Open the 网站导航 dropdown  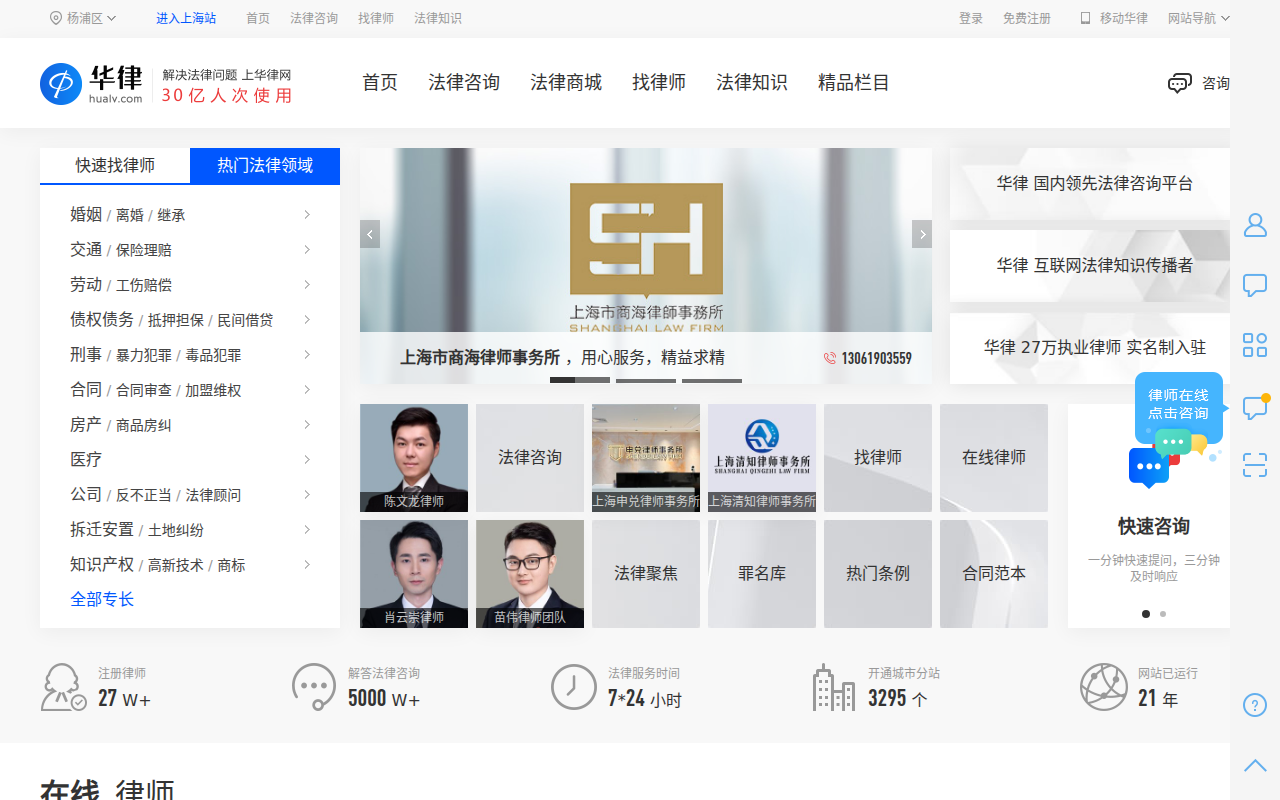pyautogui.click(x=1199, y=18)
